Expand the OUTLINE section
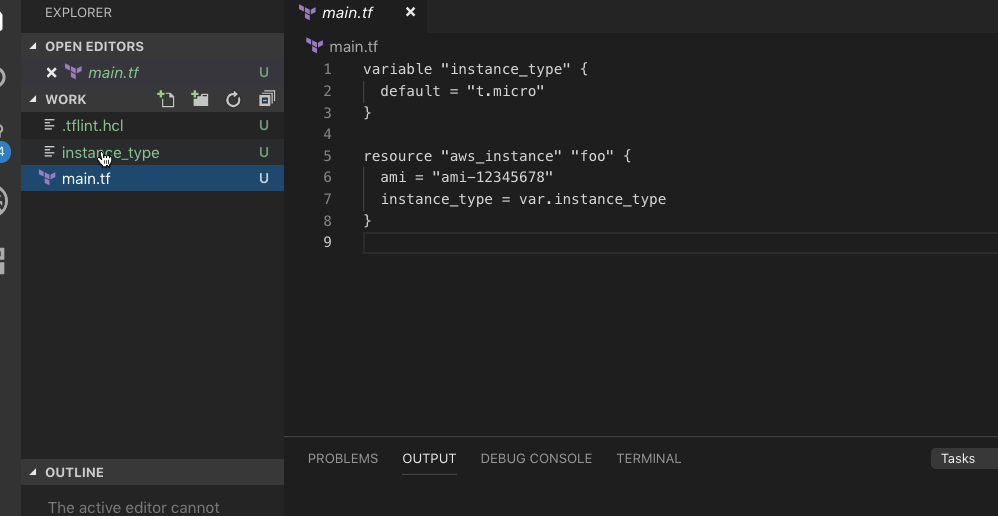The image size is (998, 516). pyautogui.click(x=33, y=473)
